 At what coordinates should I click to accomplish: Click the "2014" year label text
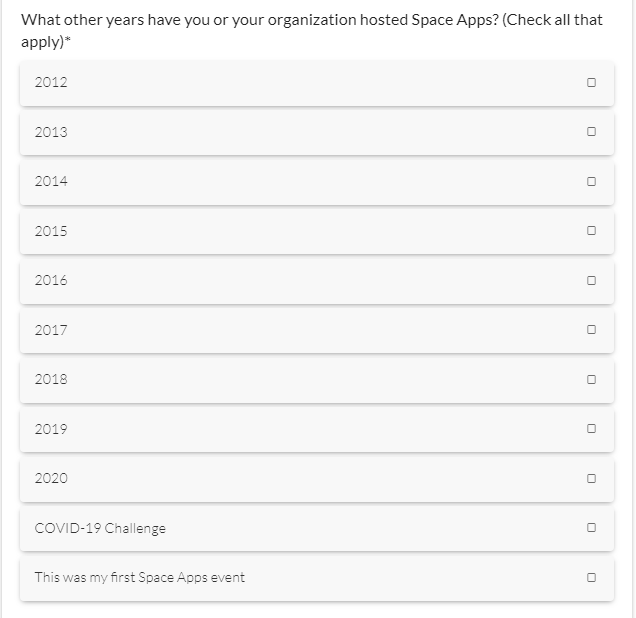click(51, 182)
